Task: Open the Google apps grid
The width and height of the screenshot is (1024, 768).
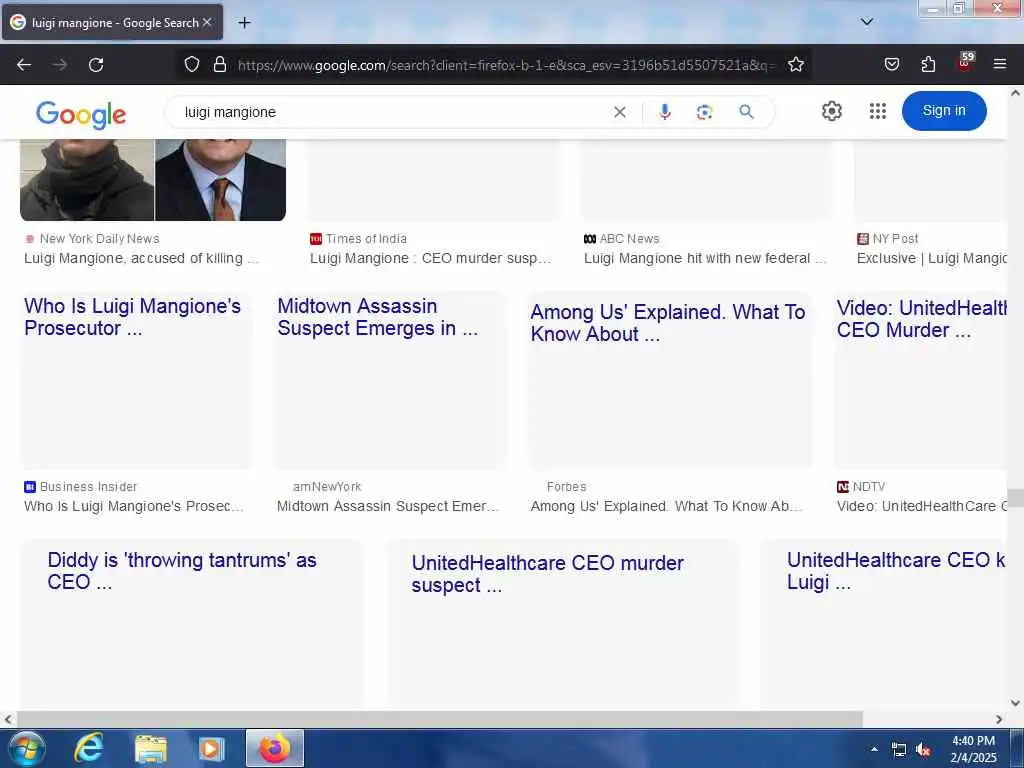Action: [x=878, y=111]
